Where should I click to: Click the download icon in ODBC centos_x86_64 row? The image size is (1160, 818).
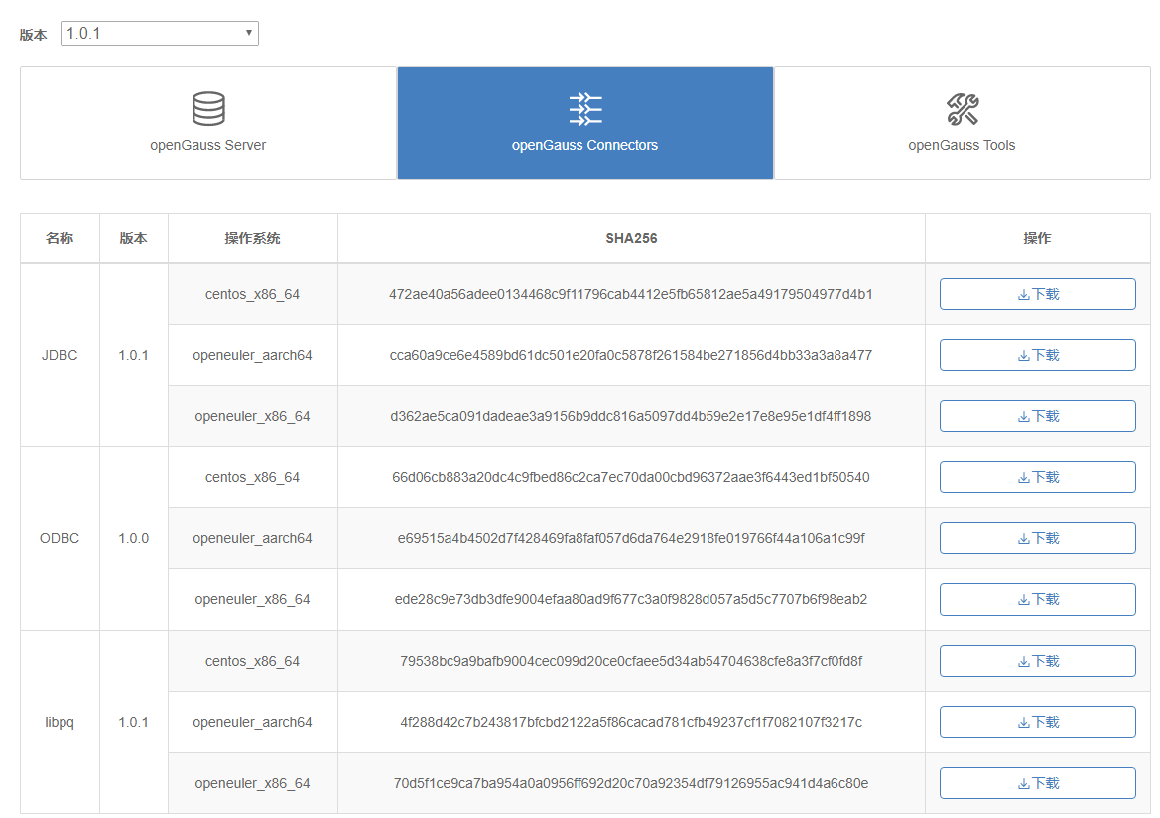pyautogui.click(x=1024, y=477)
